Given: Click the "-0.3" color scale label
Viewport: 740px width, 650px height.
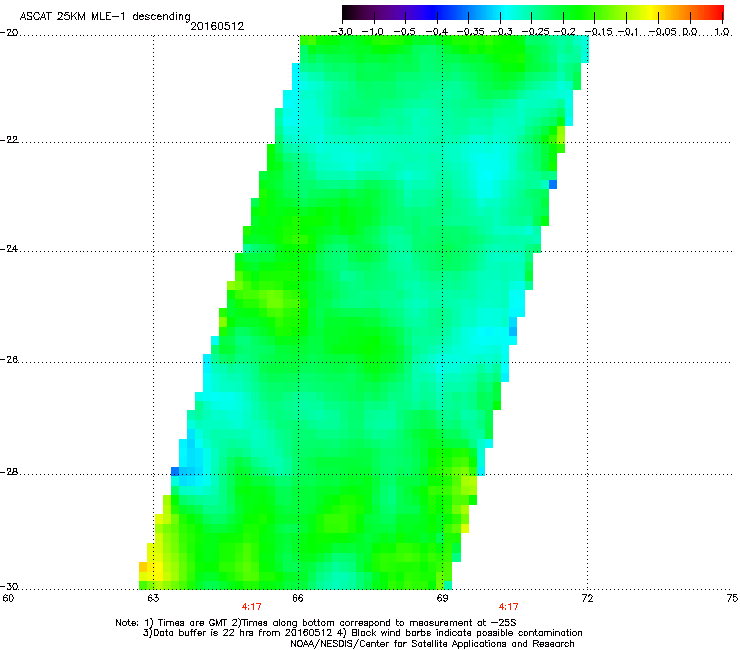Looking at the screenshot, I should [502, 32].
